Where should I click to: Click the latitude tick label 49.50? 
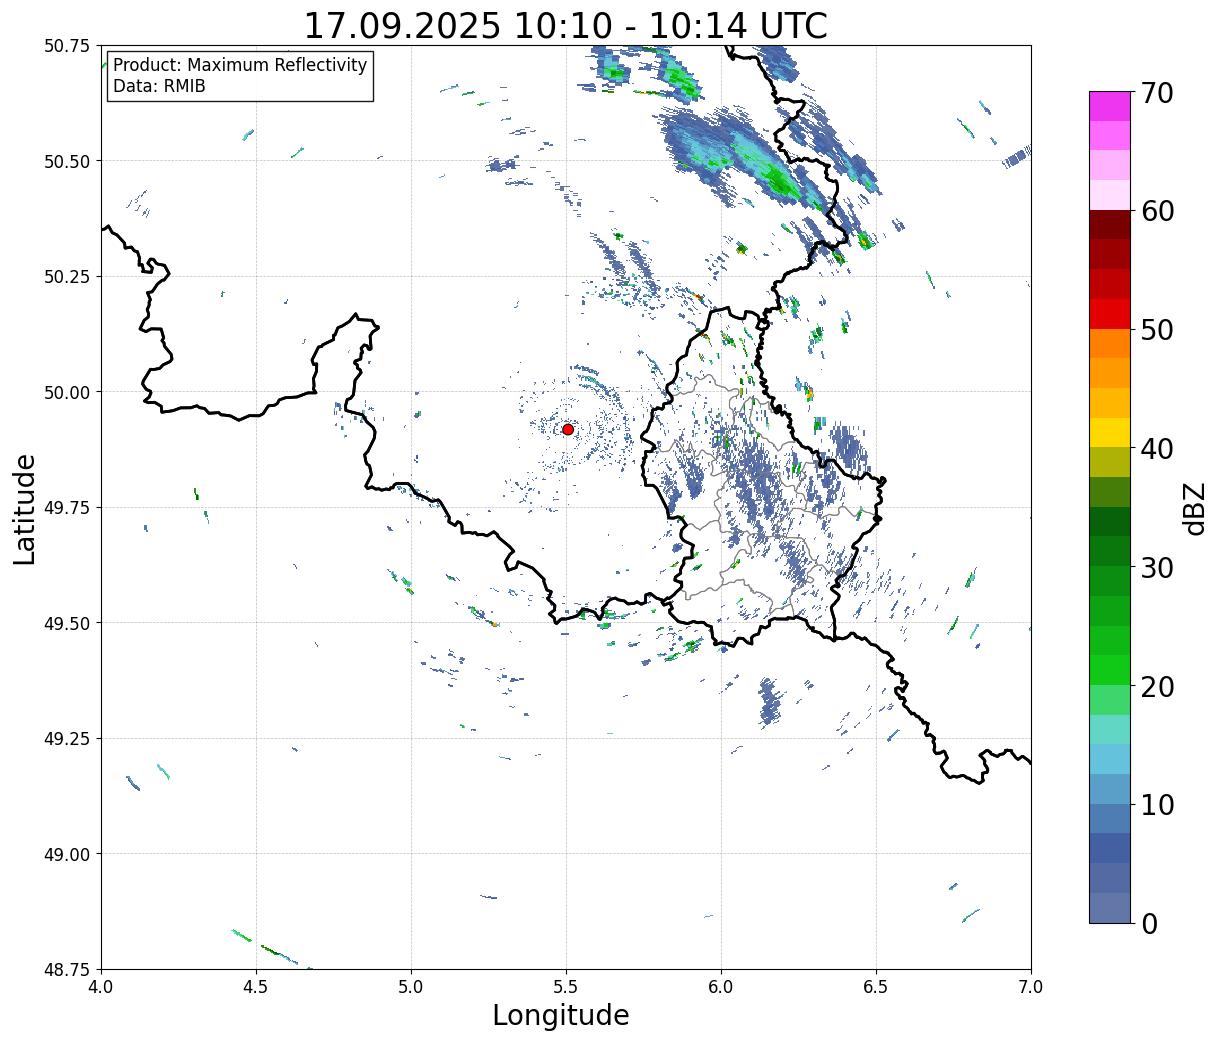coord(67,623)
